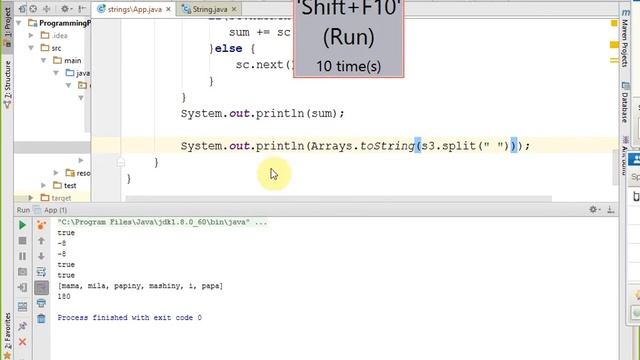Expand the resources folder arrow

point(56,173)
